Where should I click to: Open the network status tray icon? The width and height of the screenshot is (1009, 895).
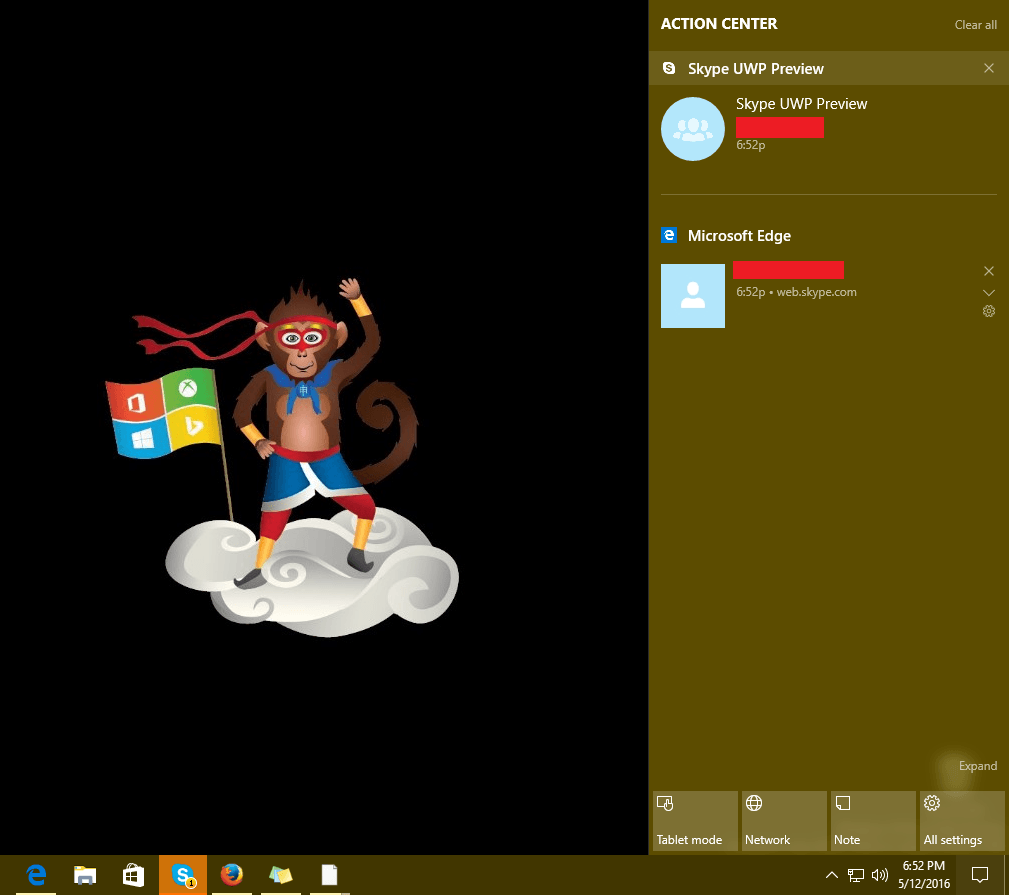pyautogui.click(x=855, y=875)
